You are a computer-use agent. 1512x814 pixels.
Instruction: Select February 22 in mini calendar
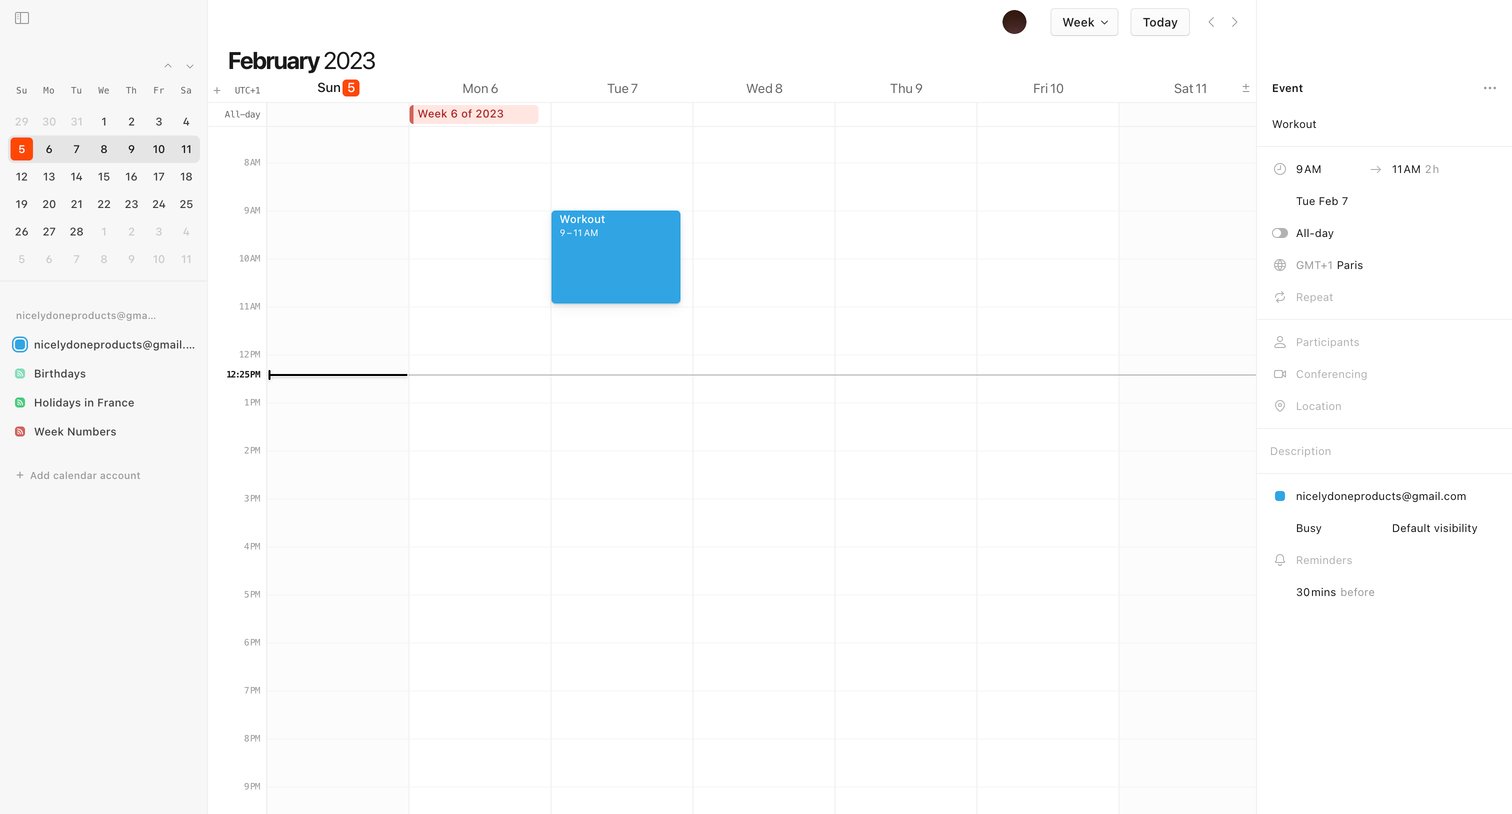(x=104, y=204)
